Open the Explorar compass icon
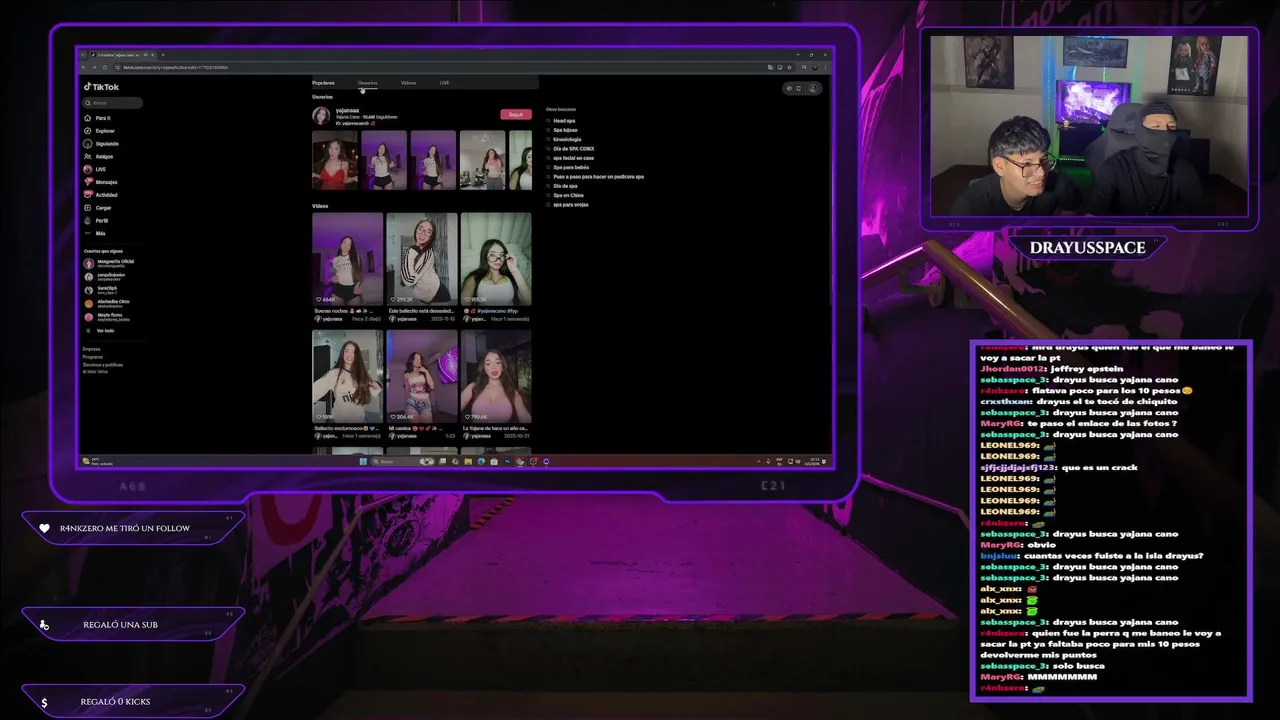 88,131
